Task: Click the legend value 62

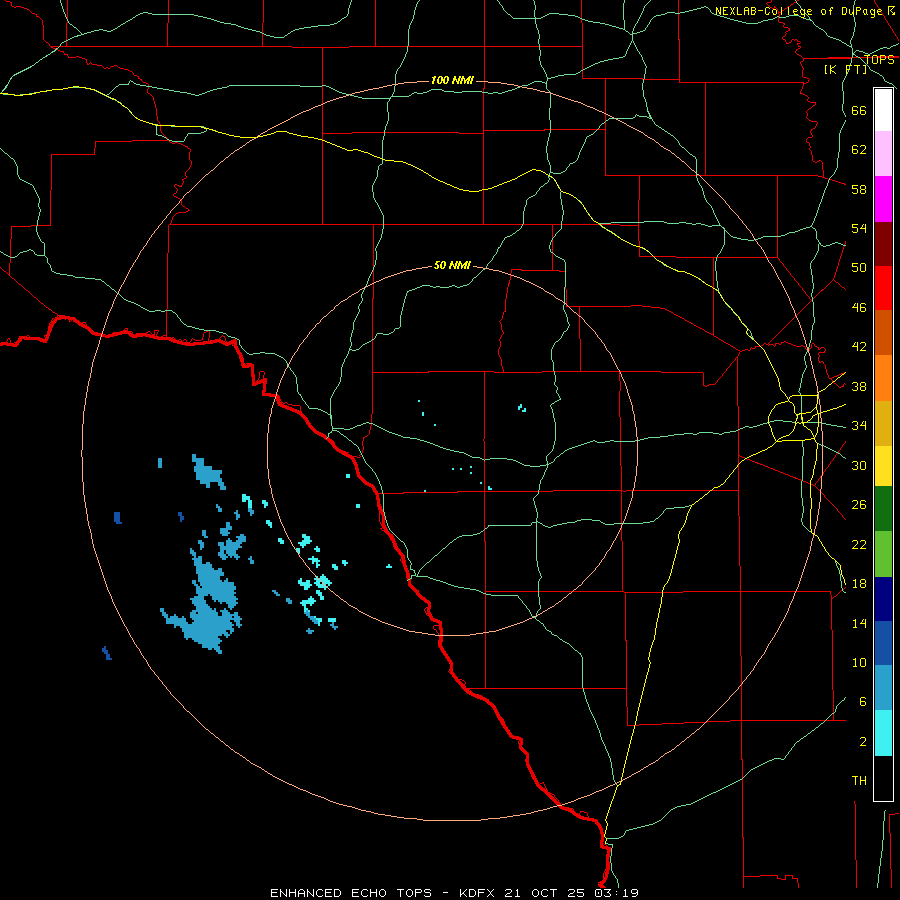Action: 859,150
